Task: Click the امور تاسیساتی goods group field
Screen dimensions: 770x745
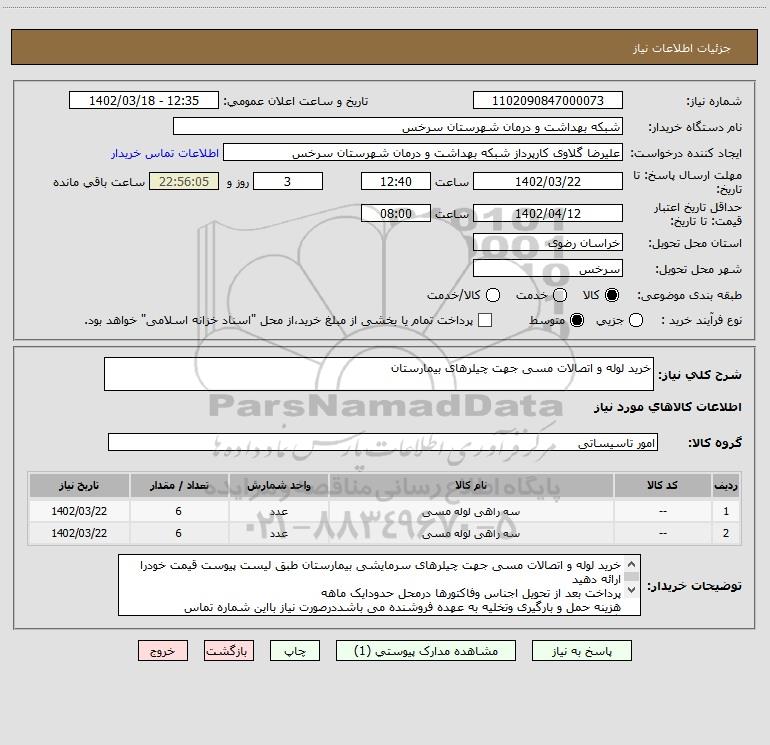Action: 383,442
